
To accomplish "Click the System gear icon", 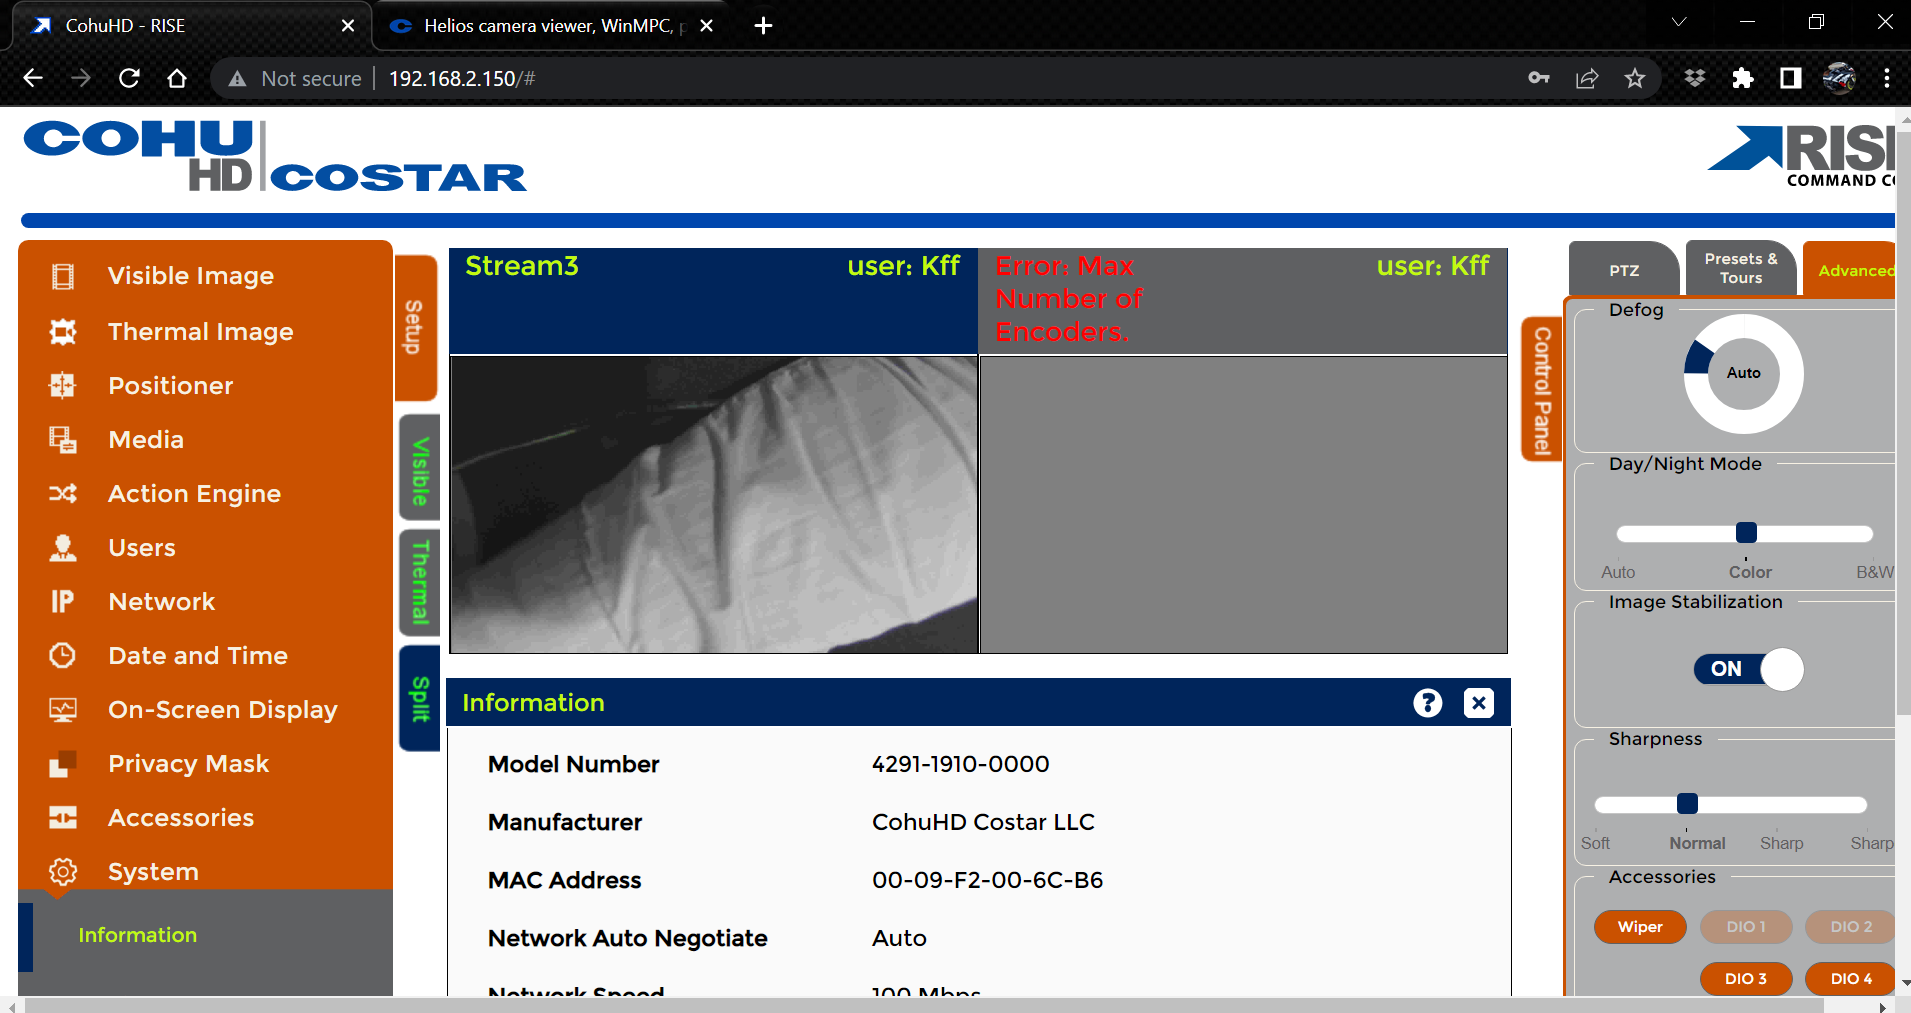I will coord(63,872).
